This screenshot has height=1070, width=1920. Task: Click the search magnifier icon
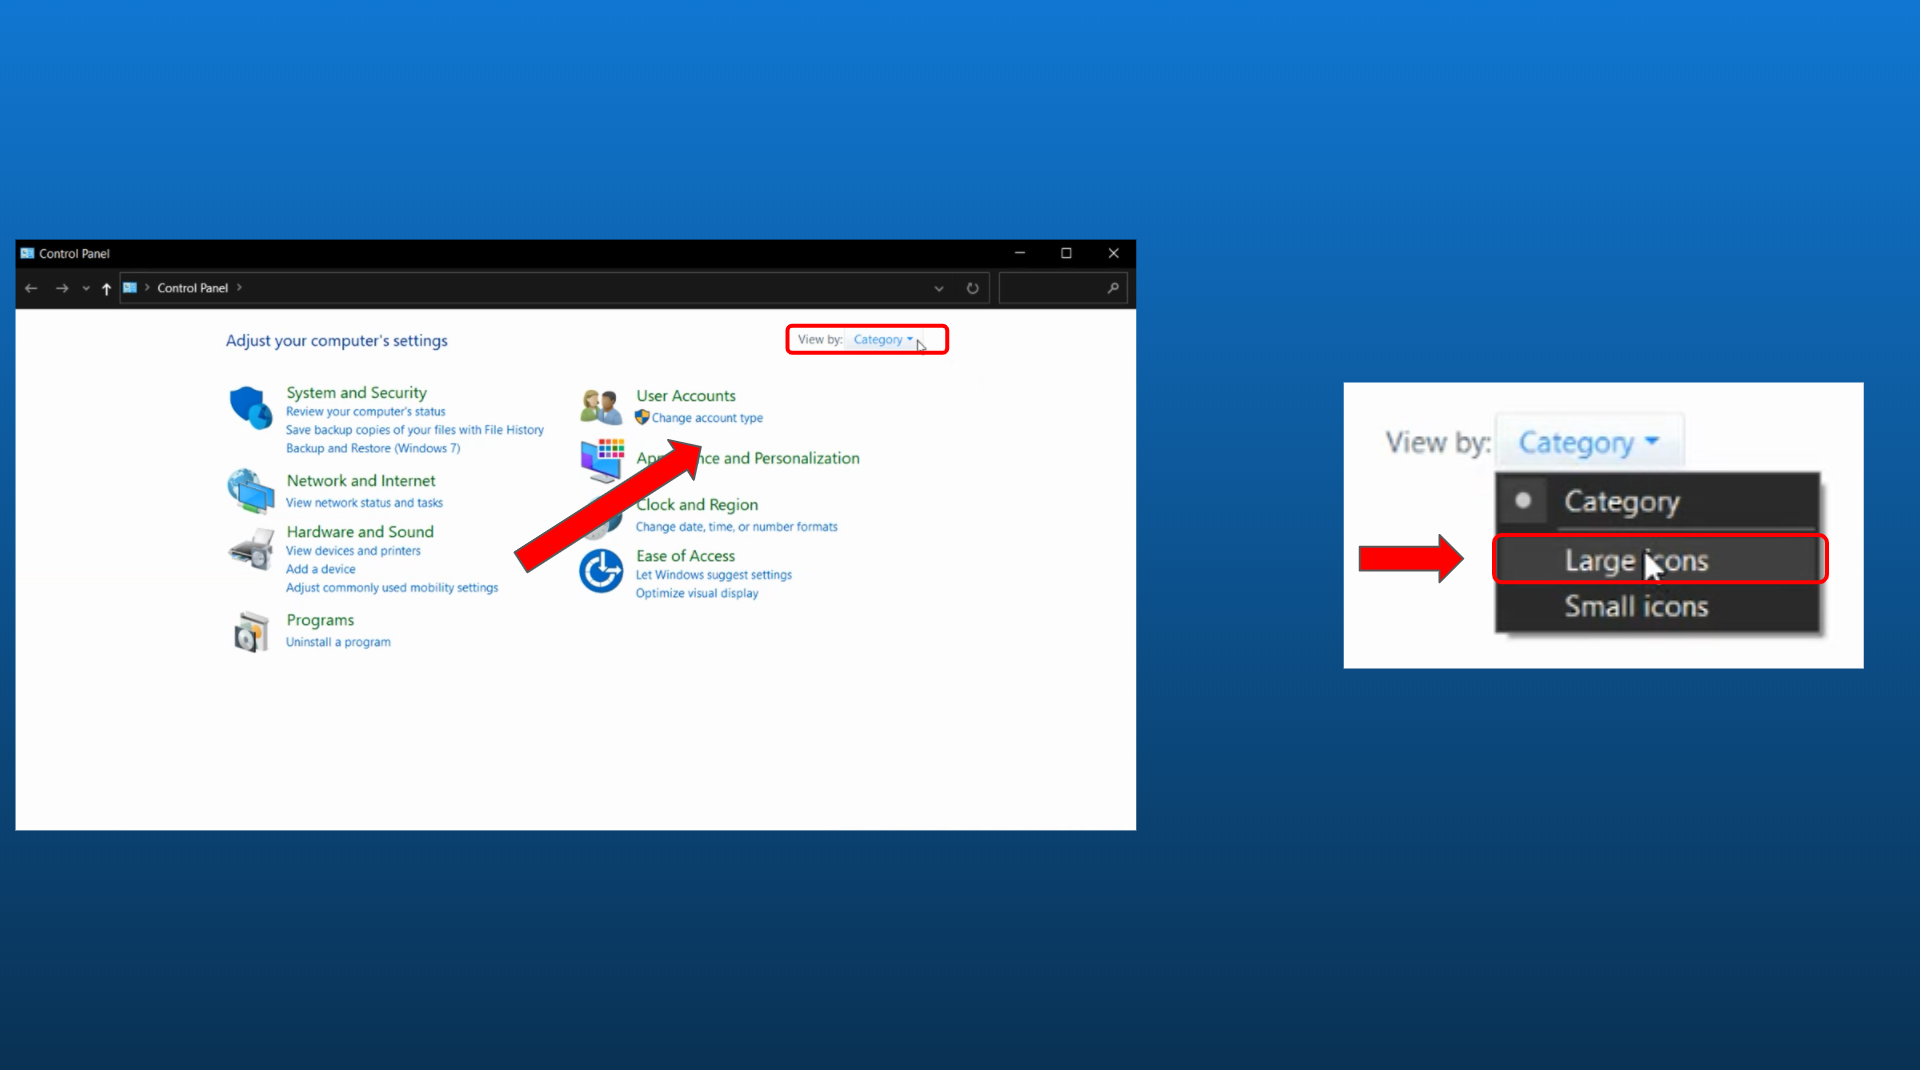(x=1113, y=288)
